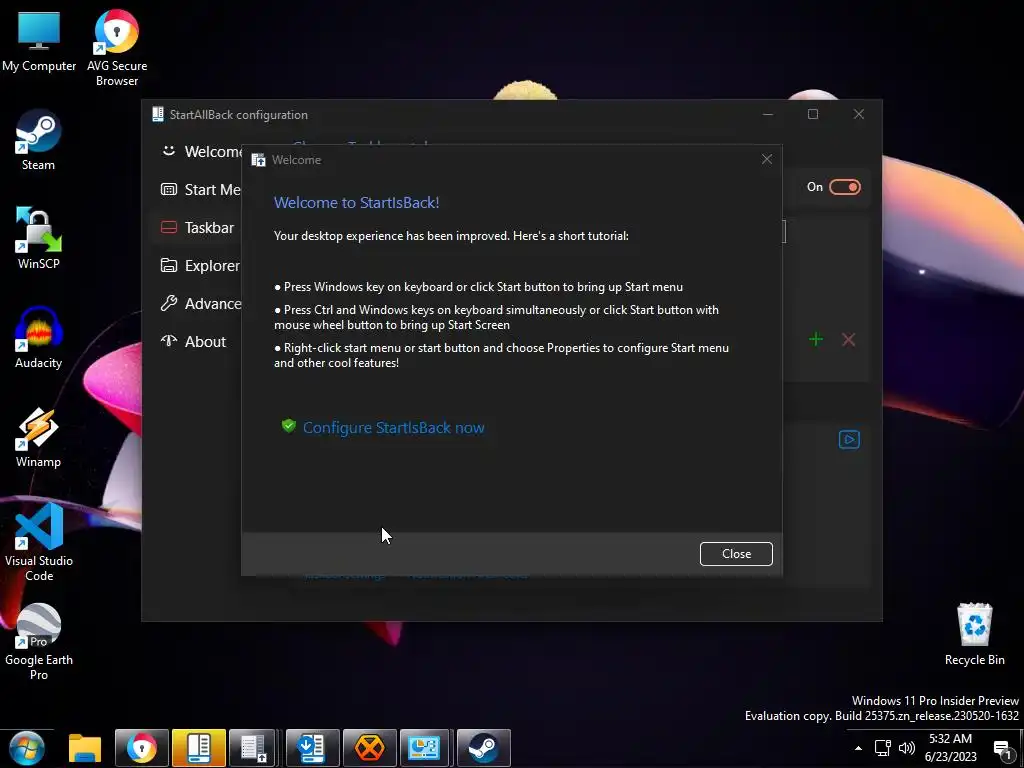
Task: Select the Welcome dialog taskbar button
Action: click(x=253, y=748)
